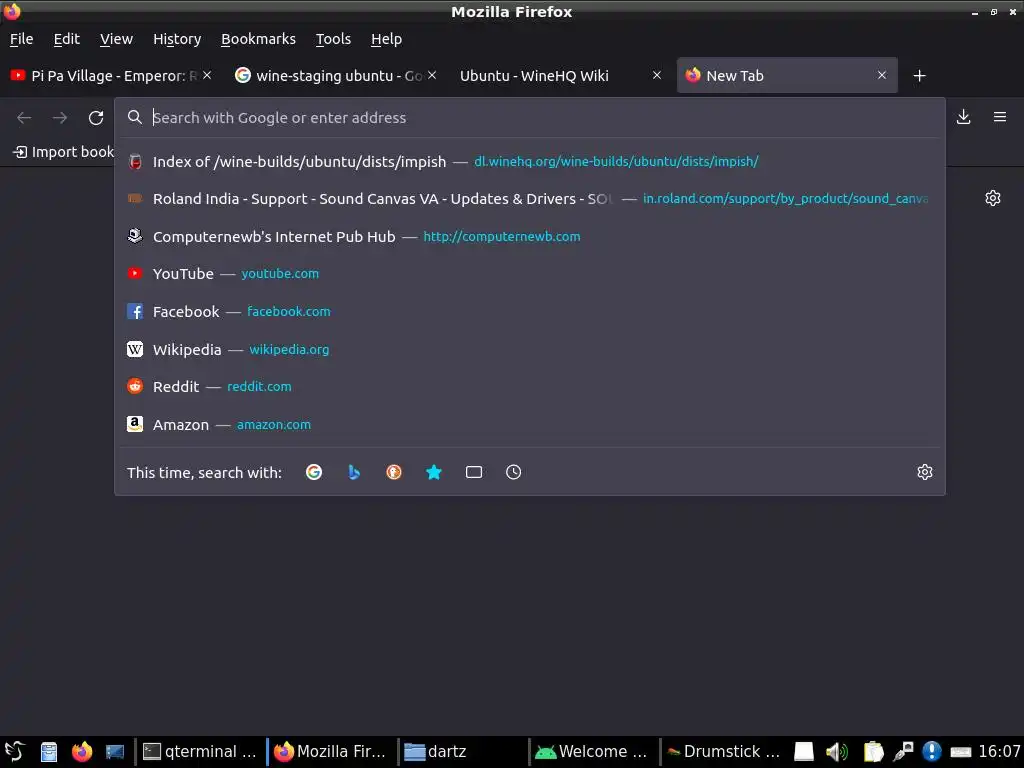Switch to the Drumstick taskbar window

(724, 752)
